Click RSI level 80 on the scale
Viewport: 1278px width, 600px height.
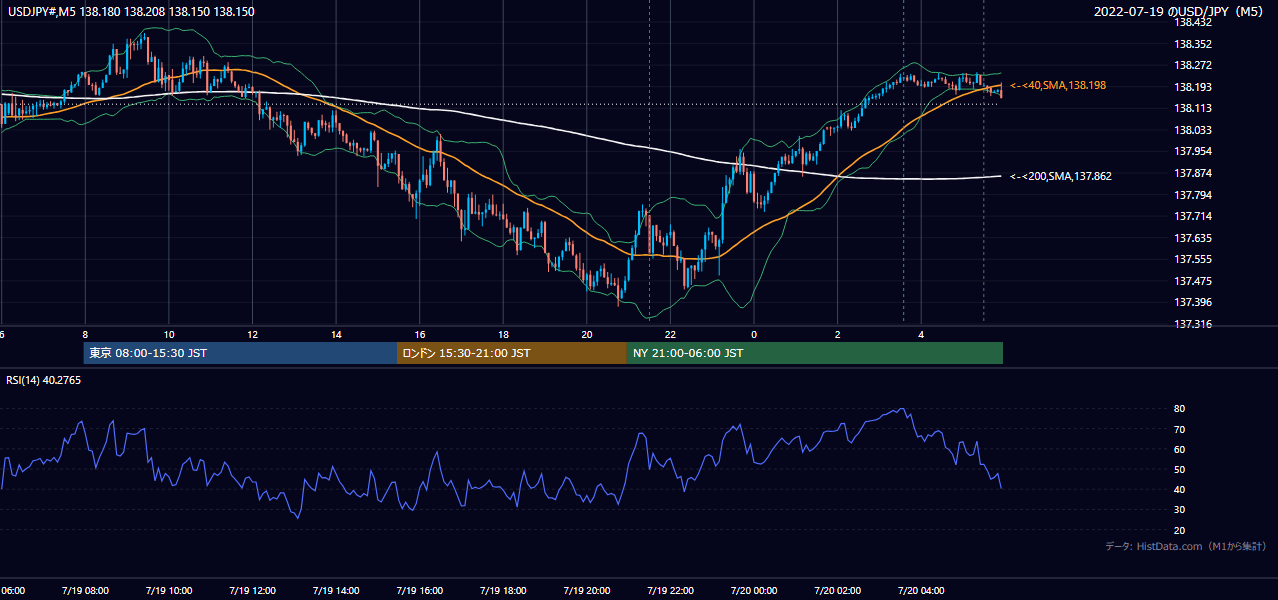[1180, 409]
